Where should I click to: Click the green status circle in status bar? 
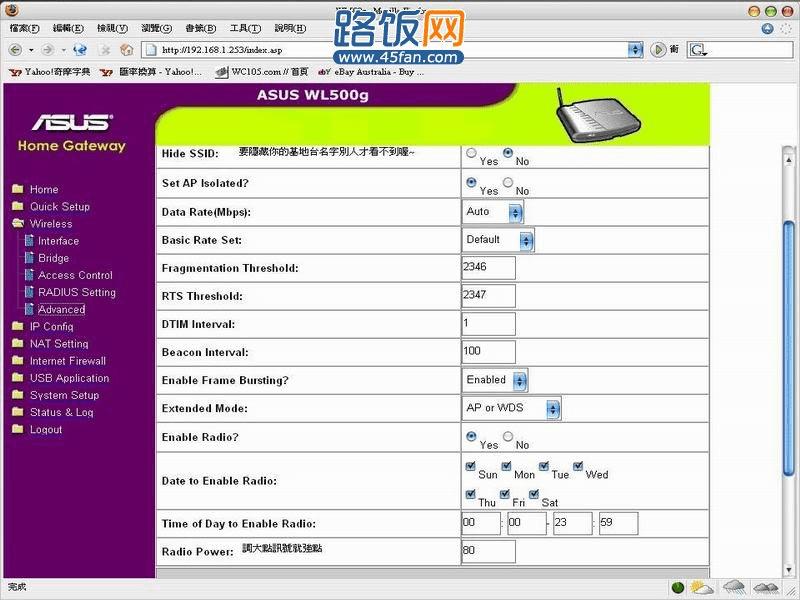[678, 587]
